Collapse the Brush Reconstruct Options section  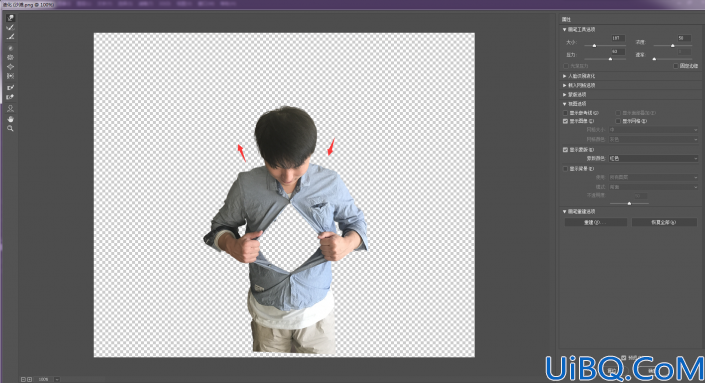(x=565, y=211)
